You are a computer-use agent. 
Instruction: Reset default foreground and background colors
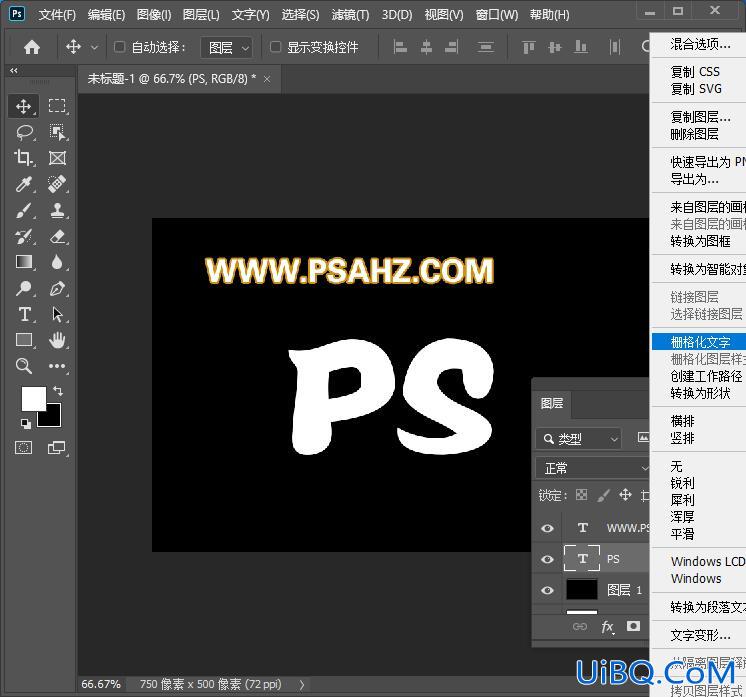coord(26,423)
